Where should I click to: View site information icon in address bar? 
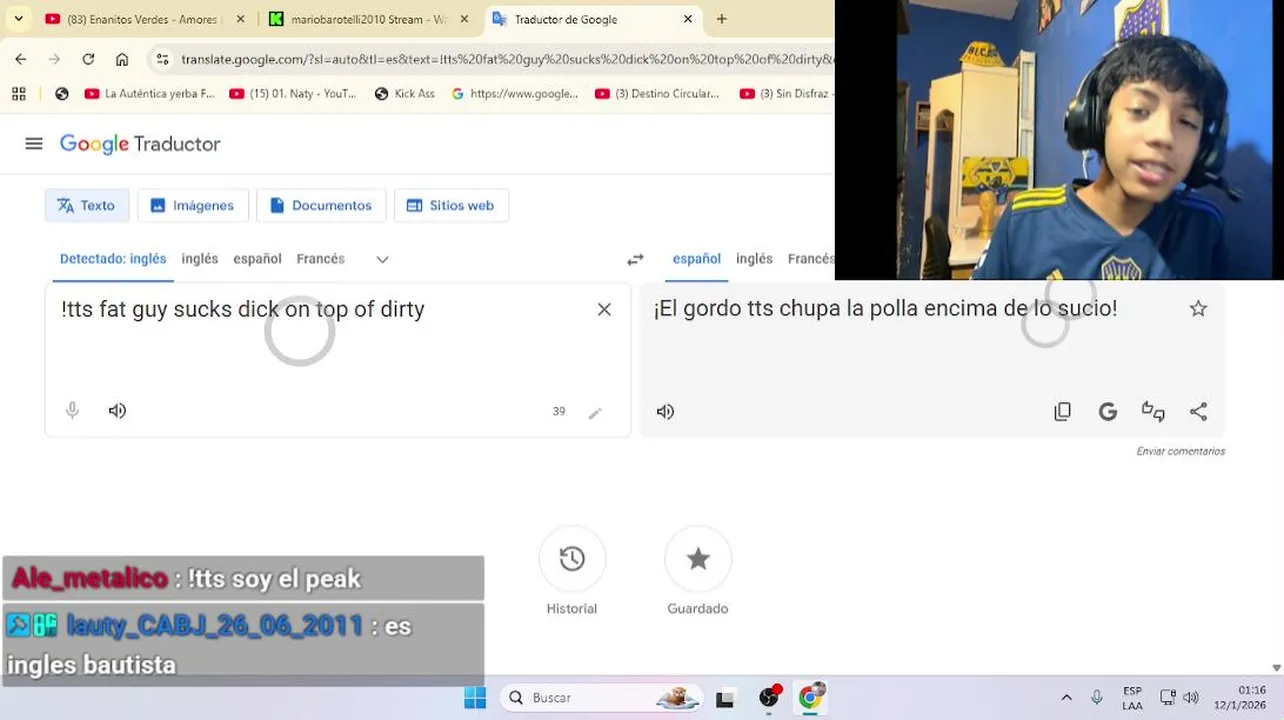(x=163, y=59)
